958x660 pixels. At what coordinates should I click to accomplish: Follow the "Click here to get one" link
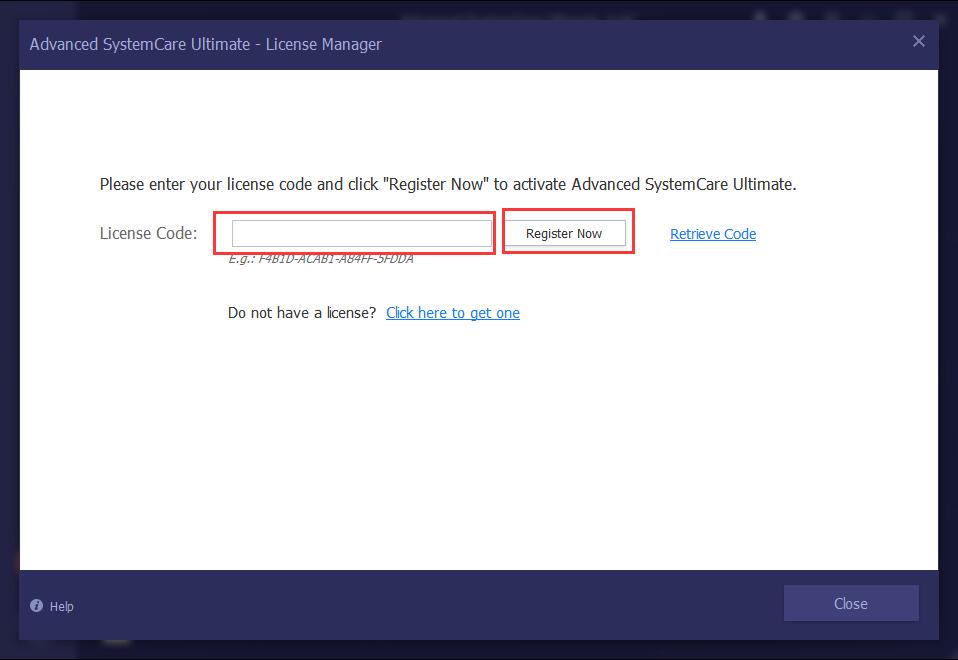click(x=453, y=313)
